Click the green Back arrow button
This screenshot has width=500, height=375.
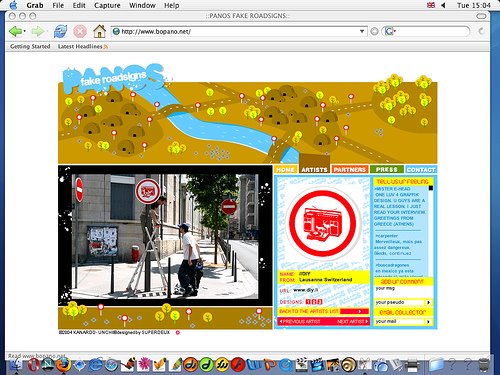point(15,31)
